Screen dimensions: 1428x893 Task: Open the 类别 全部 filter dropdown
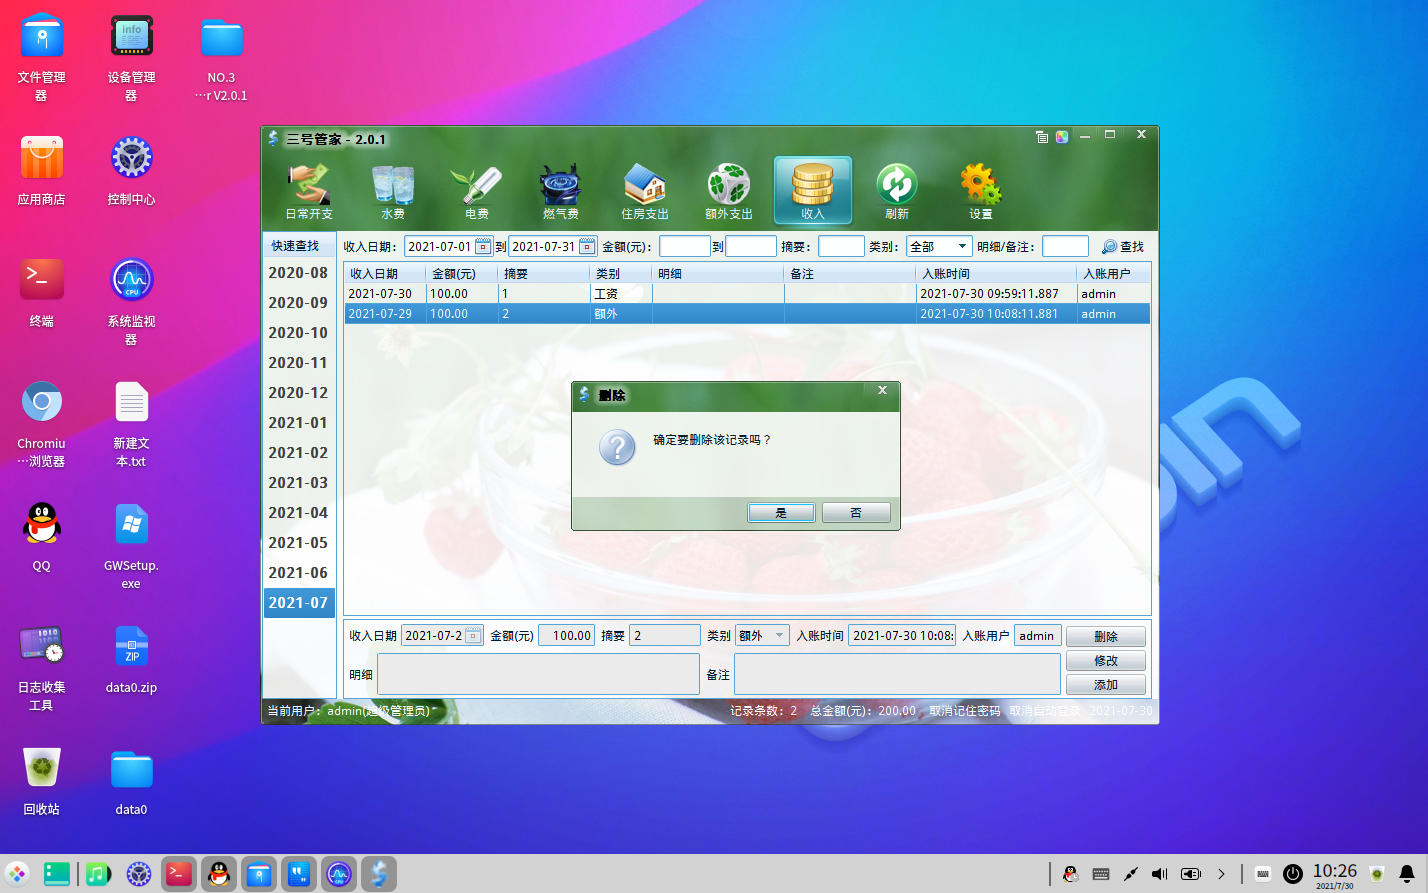tap(939, 246)
